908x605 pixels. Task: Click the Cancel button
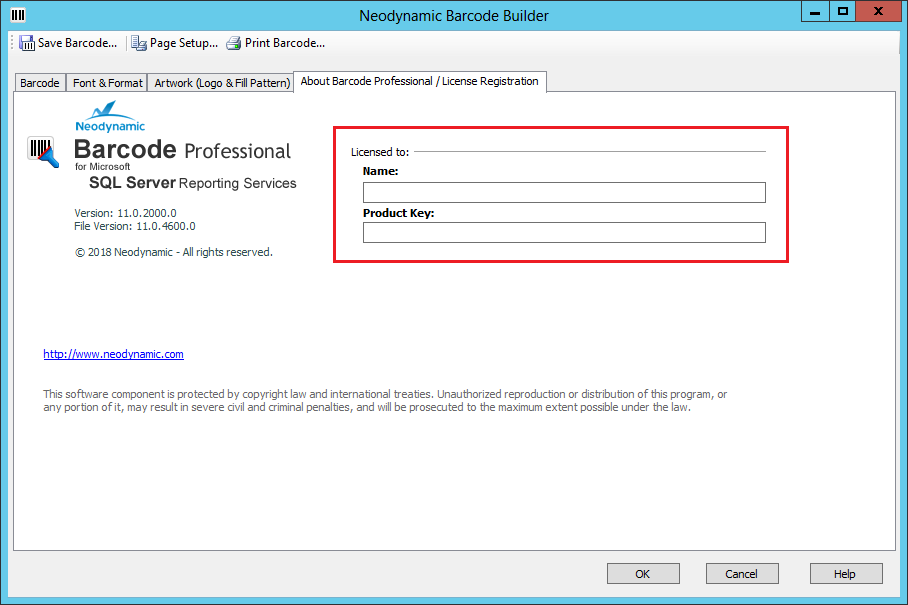[742, 574]
